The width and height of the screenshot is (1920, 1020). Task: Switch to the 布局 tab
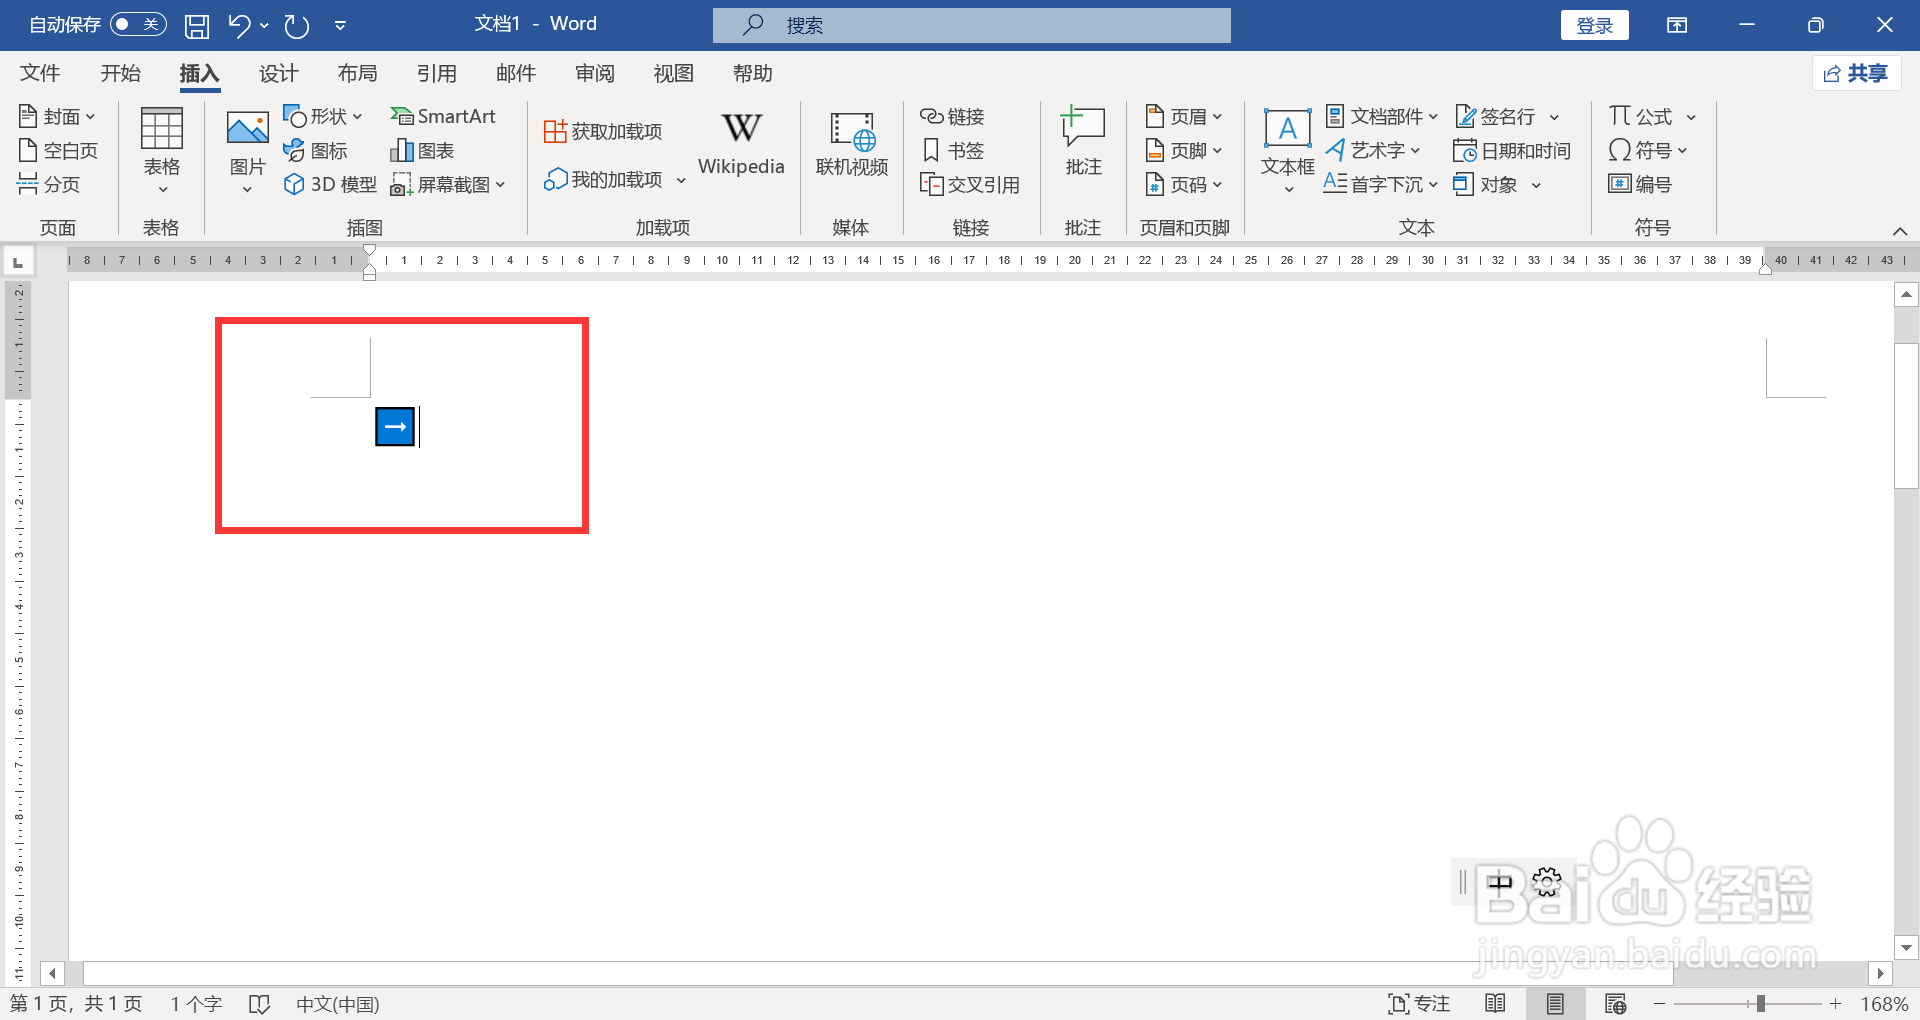pyautogui.click(x=357, y=73)
